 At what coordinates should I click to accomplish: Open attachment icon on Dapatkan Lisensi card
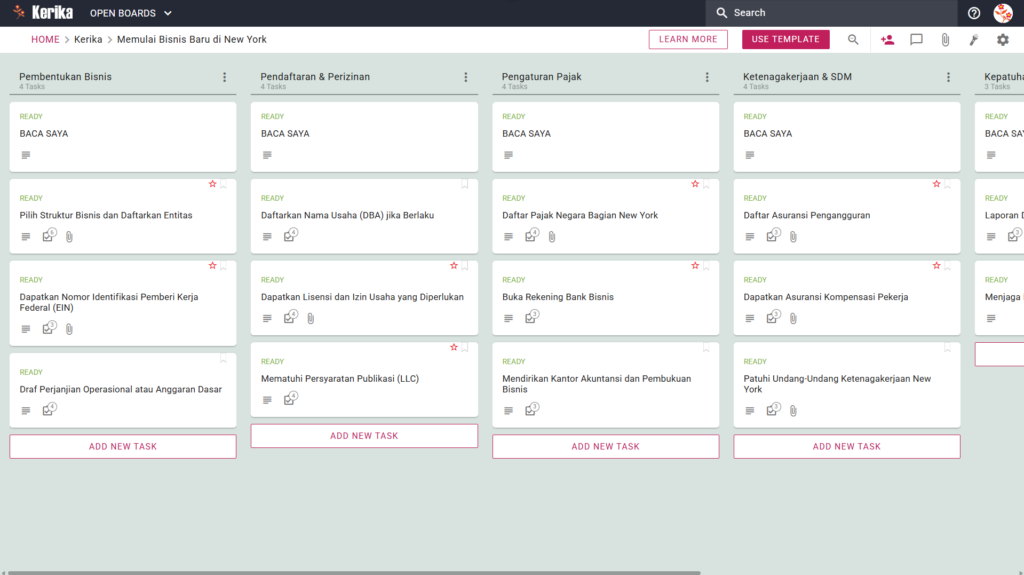[x=311, y=318]
